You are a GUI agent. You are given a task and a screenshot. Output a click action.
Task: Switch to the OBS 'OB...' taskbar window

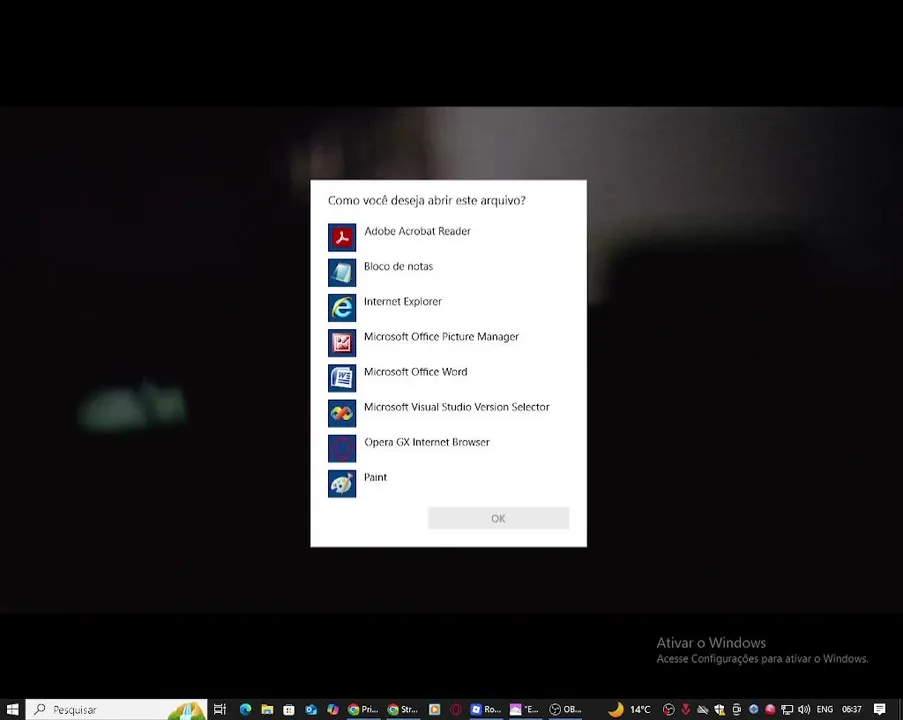(x=565, y=709)
